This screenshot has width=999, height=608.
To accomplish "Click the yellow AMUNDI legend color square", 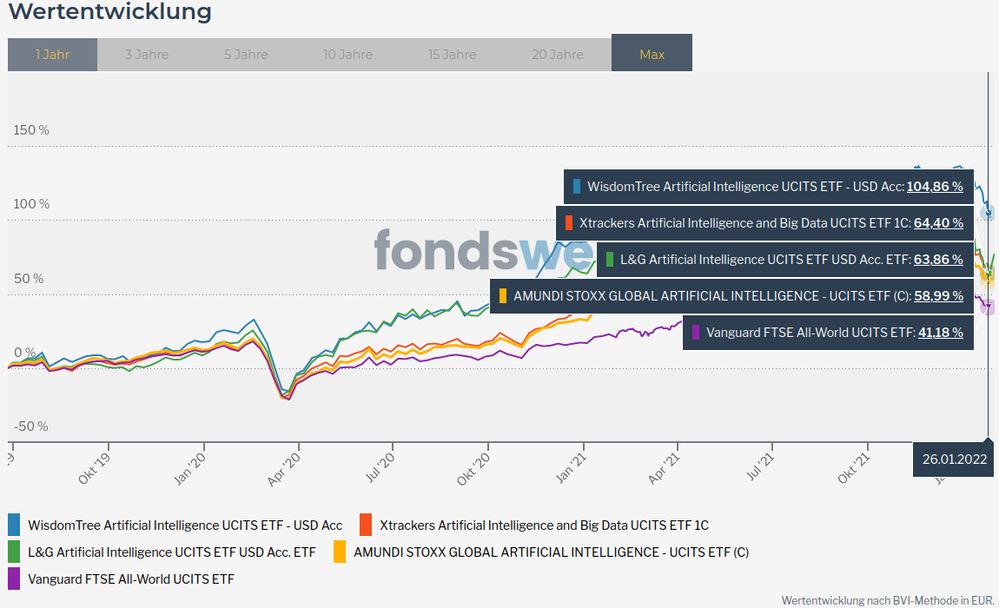I will [x=340, y=551].
